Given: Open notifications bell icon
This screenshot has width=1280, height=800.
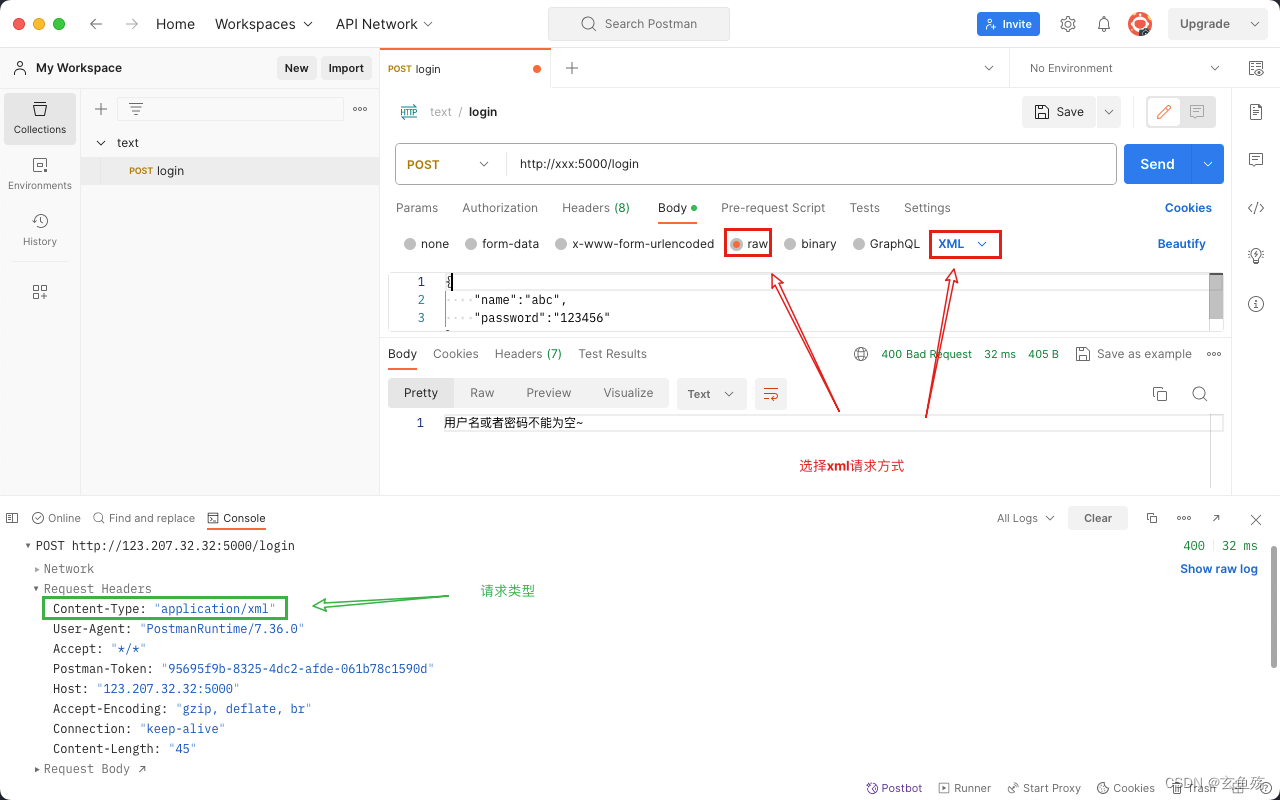Looking at the screenshot, I should click(1104, 24).
